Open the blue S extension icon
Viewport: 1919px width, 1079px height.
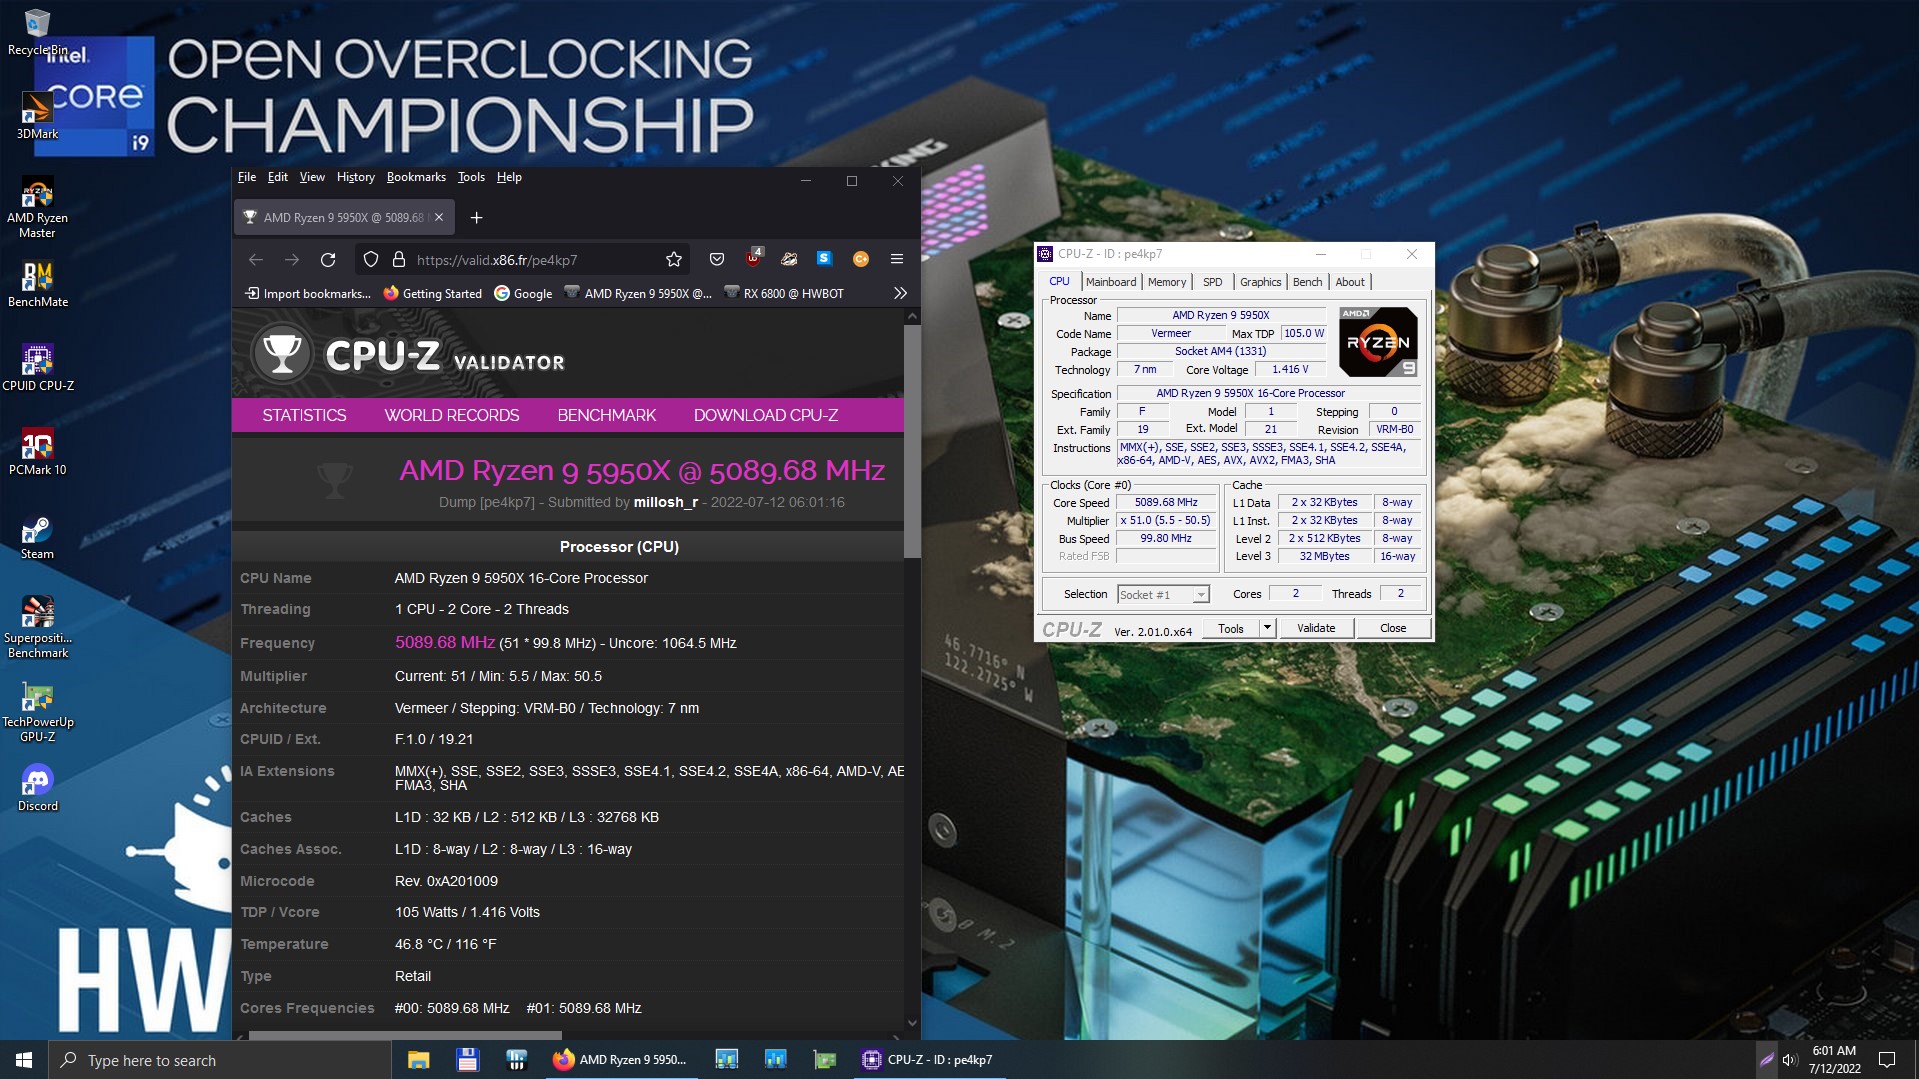pos(824,258)
